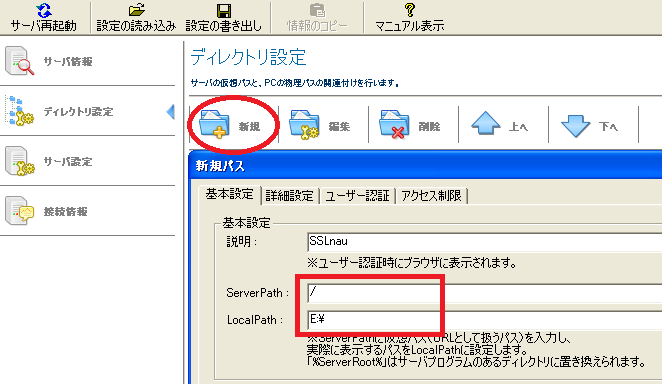662x384 pixels.
Task: Click the ServerPath input field
Action: pyautogui.click(x=485, y=293)
